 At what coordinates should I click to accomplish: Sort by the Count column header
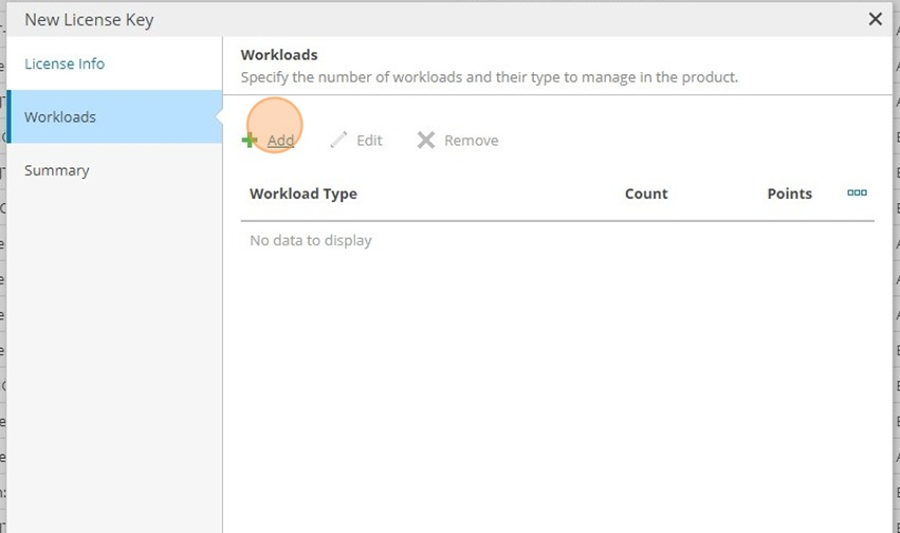coord(646,194)
